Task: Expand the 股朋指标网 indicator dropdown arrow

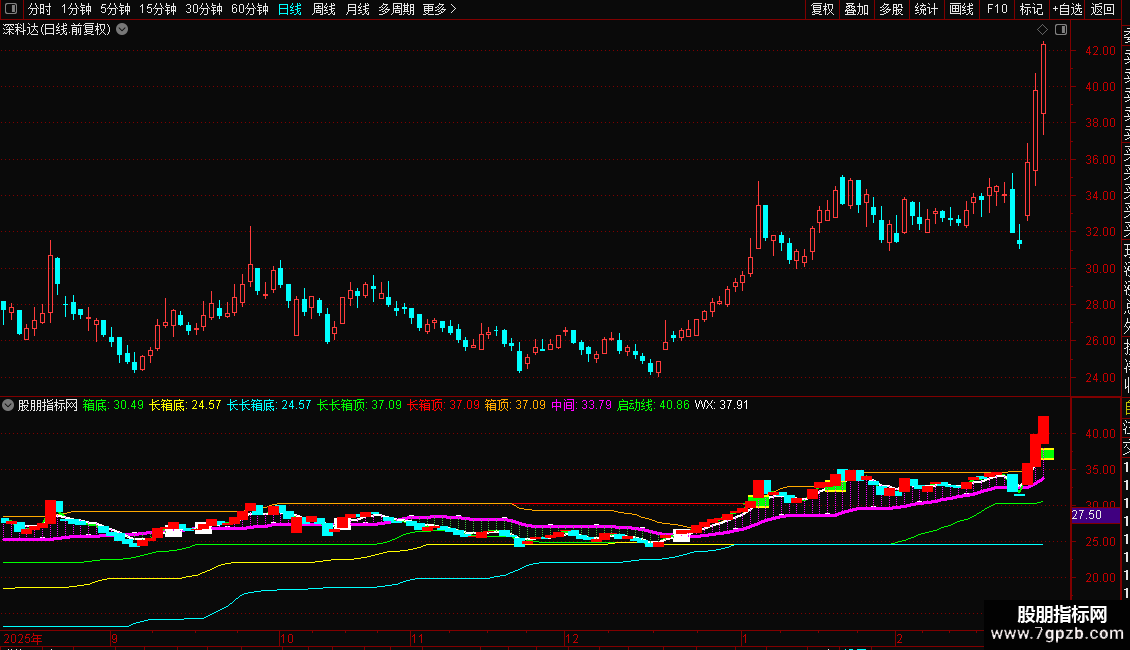Action: tap(9, 406)
